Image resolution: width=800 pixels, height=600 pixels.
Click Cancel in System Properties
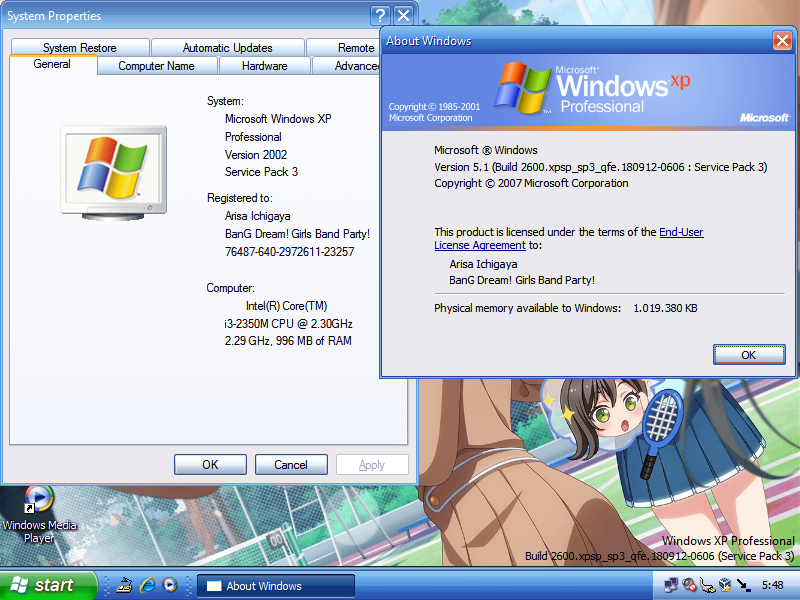[x=291, y=465]
